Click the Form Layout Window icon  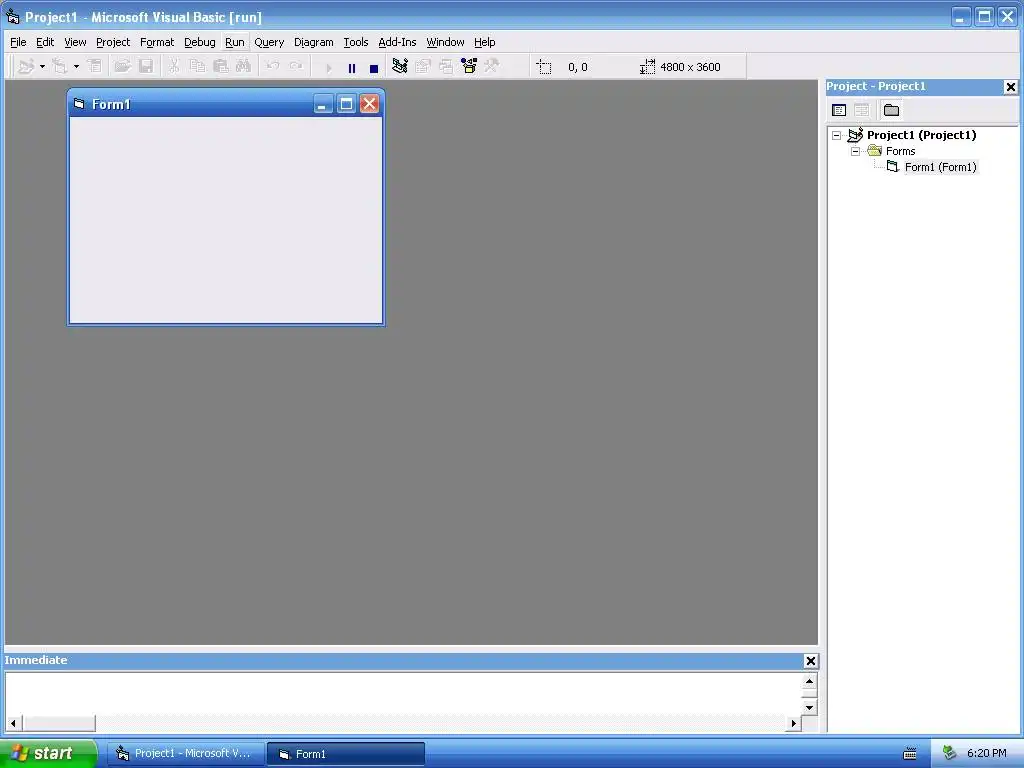click(446, 67)
